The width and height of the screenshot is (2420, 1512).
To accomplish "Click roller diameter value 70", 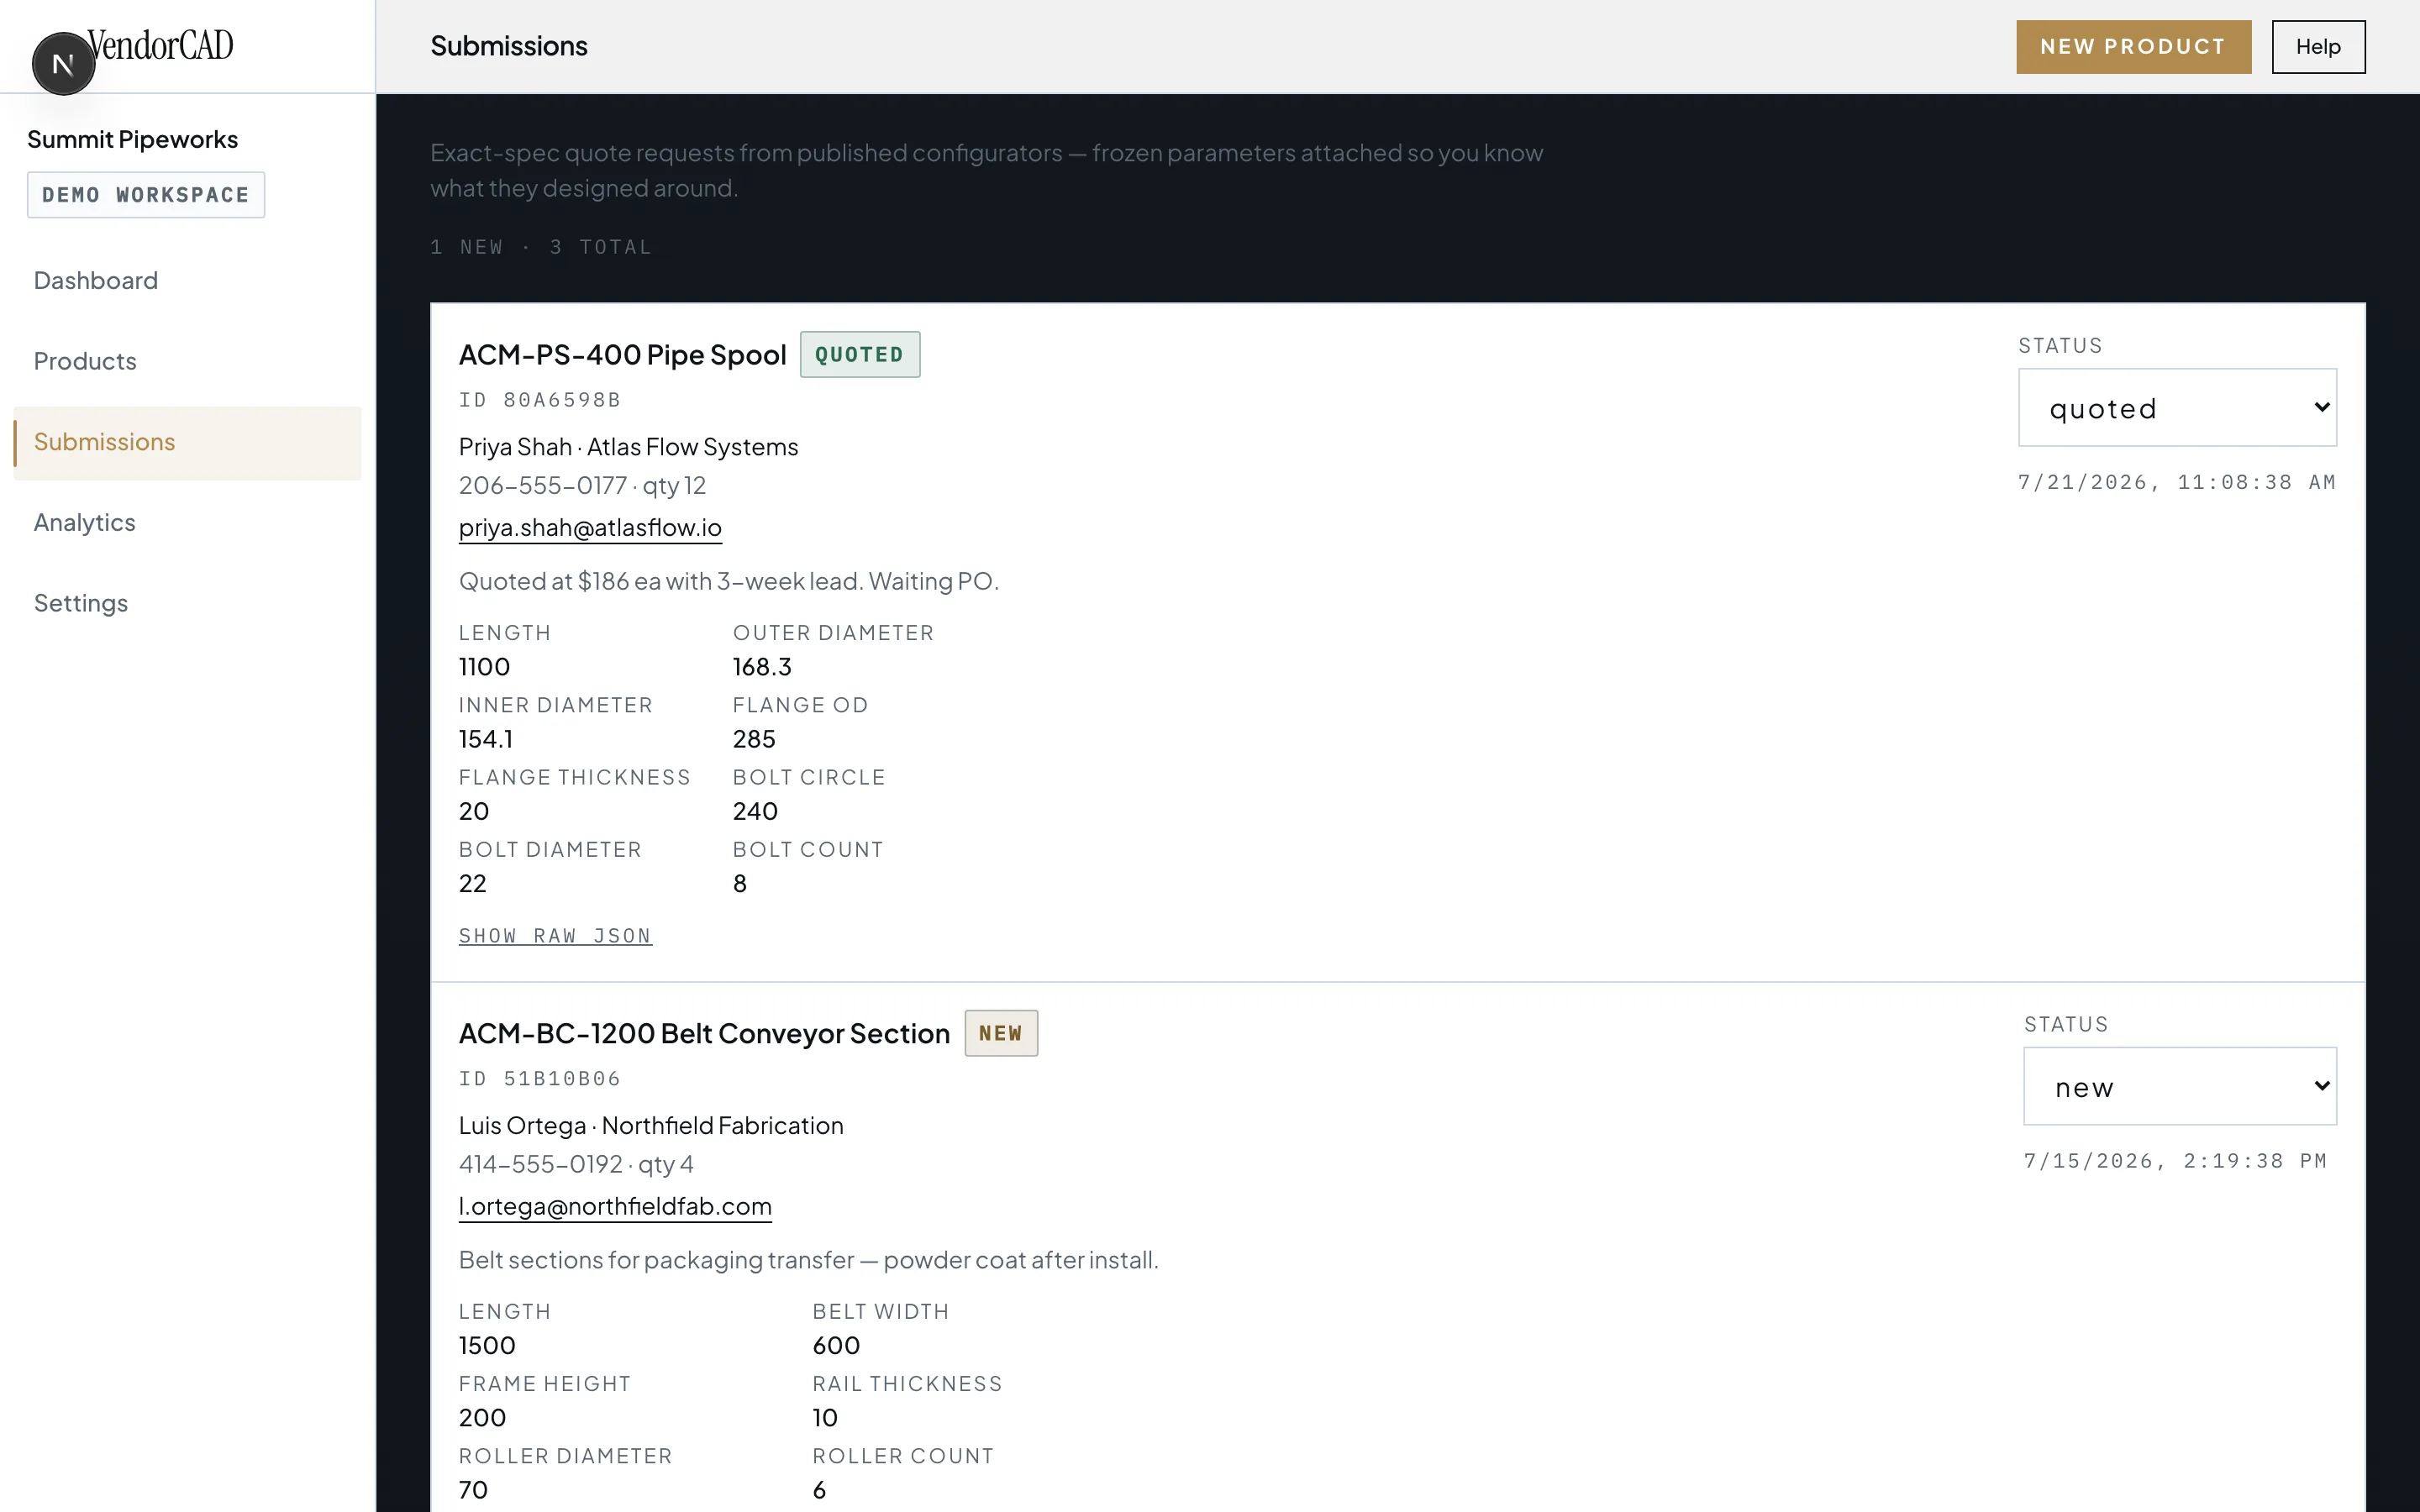I will (473, 1490).
